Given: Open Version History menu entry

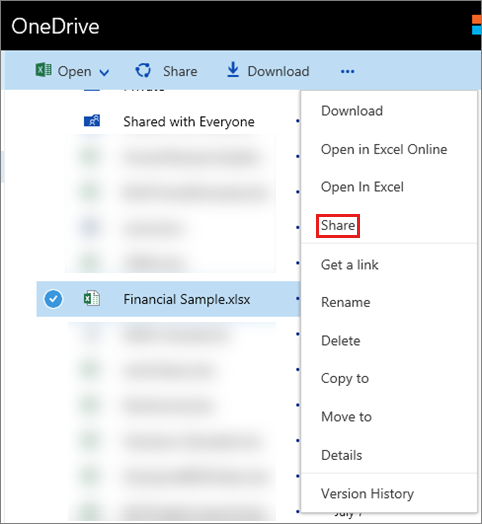Looking at the screenshot, I should 367,494.
